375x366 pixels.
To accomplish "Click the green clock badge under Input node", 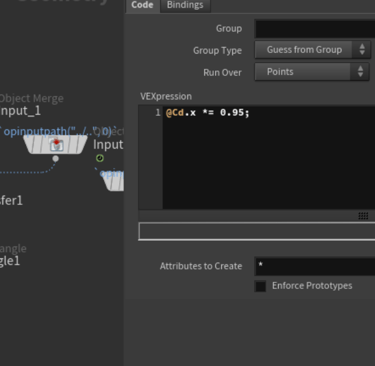I will pos(100,158).
